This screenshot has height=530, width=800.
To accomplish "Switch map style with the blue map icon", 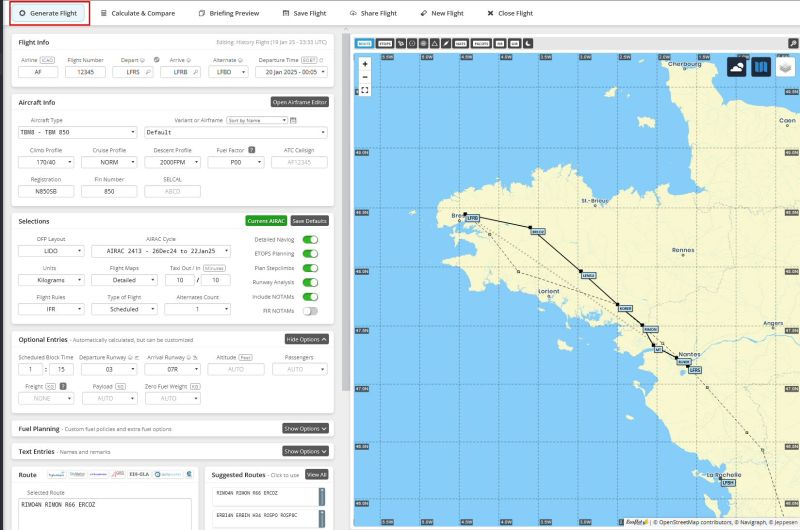I will click(x=761, y=67).
